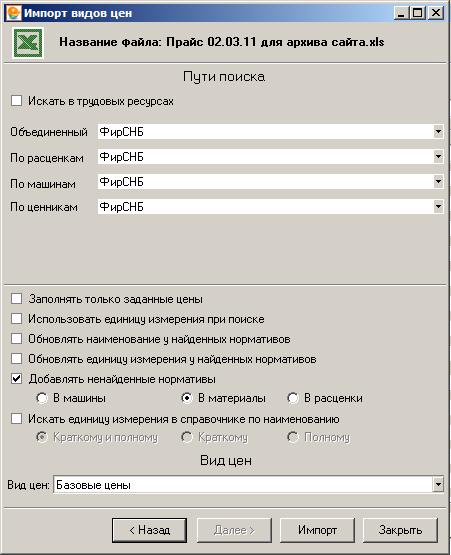Go back with '< Назад' button
The image size is (451, 555).
(149, 530)
